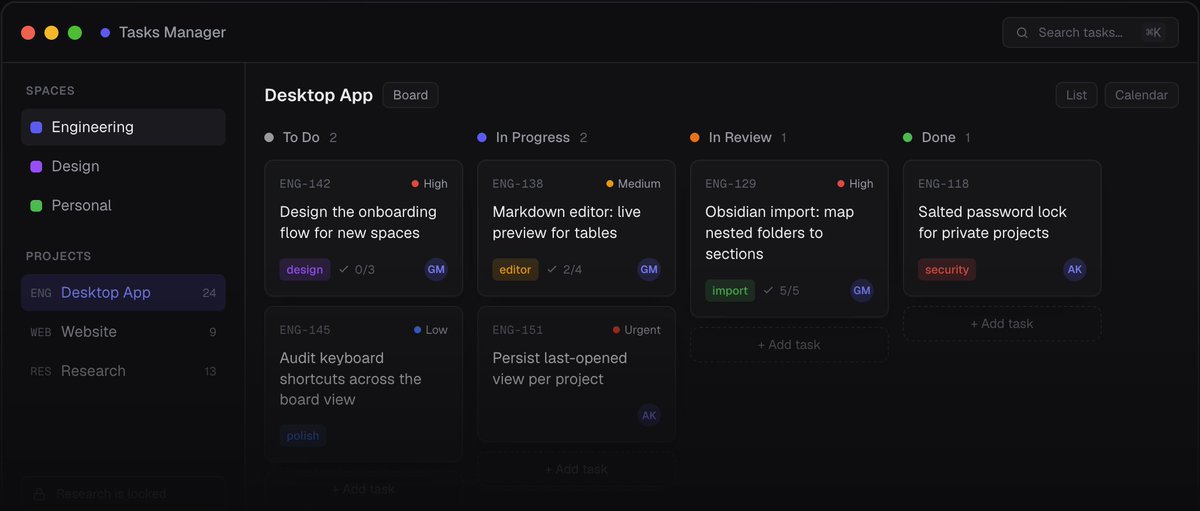
Task: Click the 2/4 checklist indicator on ENG-138
Action: [564, 269]
